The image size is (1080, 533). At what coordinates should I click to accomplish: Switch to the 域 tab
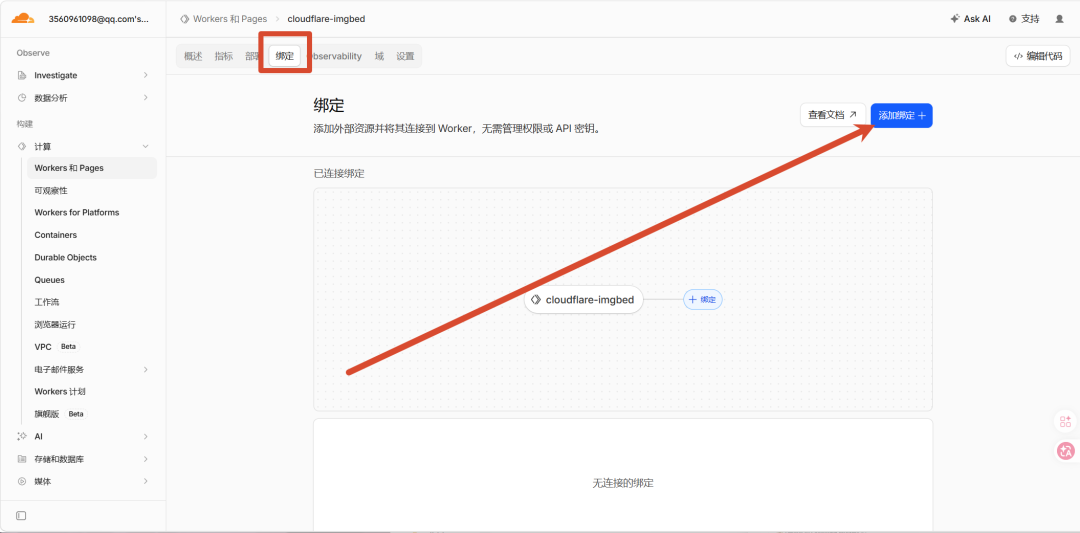[380, 56]
